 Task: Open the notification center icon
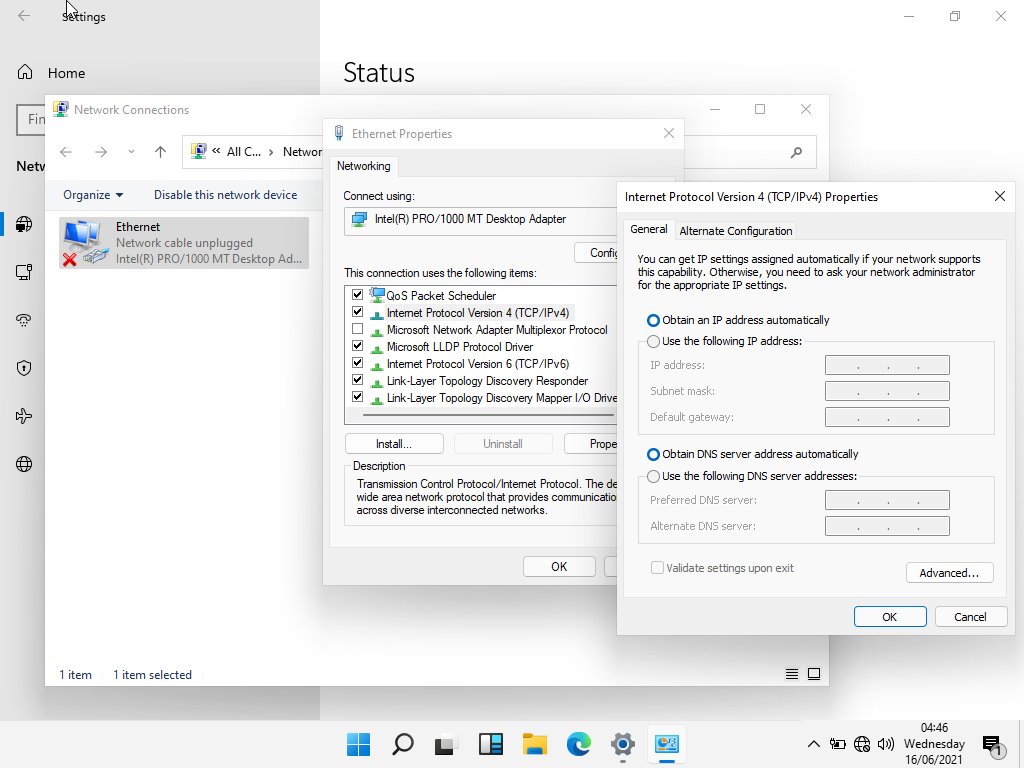click(x=992, y=744)
